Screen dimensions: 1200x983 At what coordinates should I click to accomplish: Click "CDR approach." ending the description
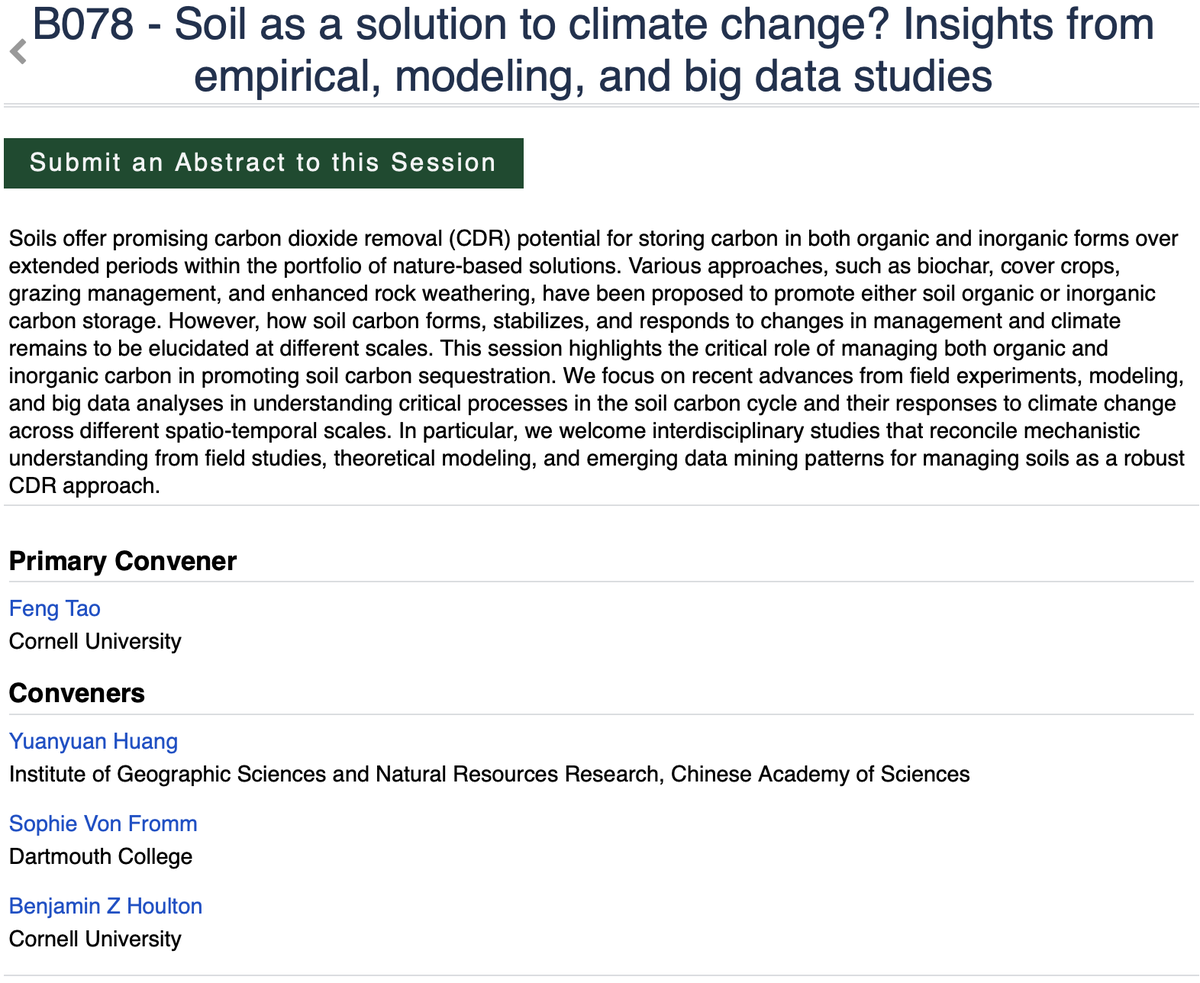(84, 485)
